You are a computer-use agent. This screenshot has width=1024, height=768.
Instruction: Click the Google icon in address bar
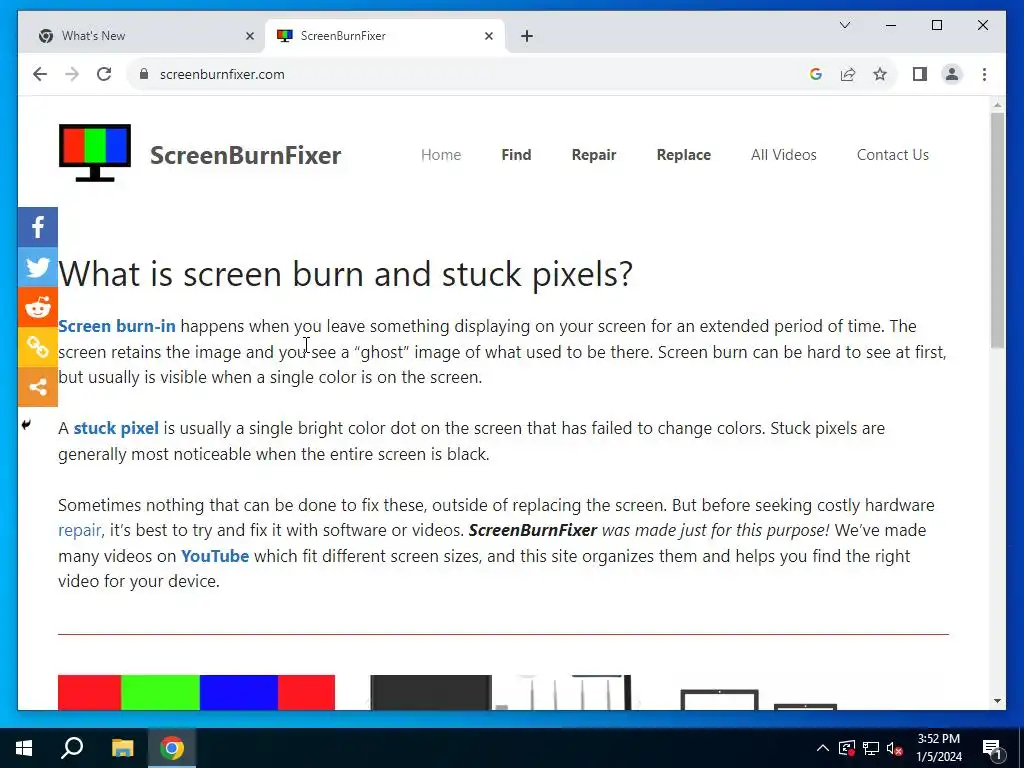[x=816, y=74]
